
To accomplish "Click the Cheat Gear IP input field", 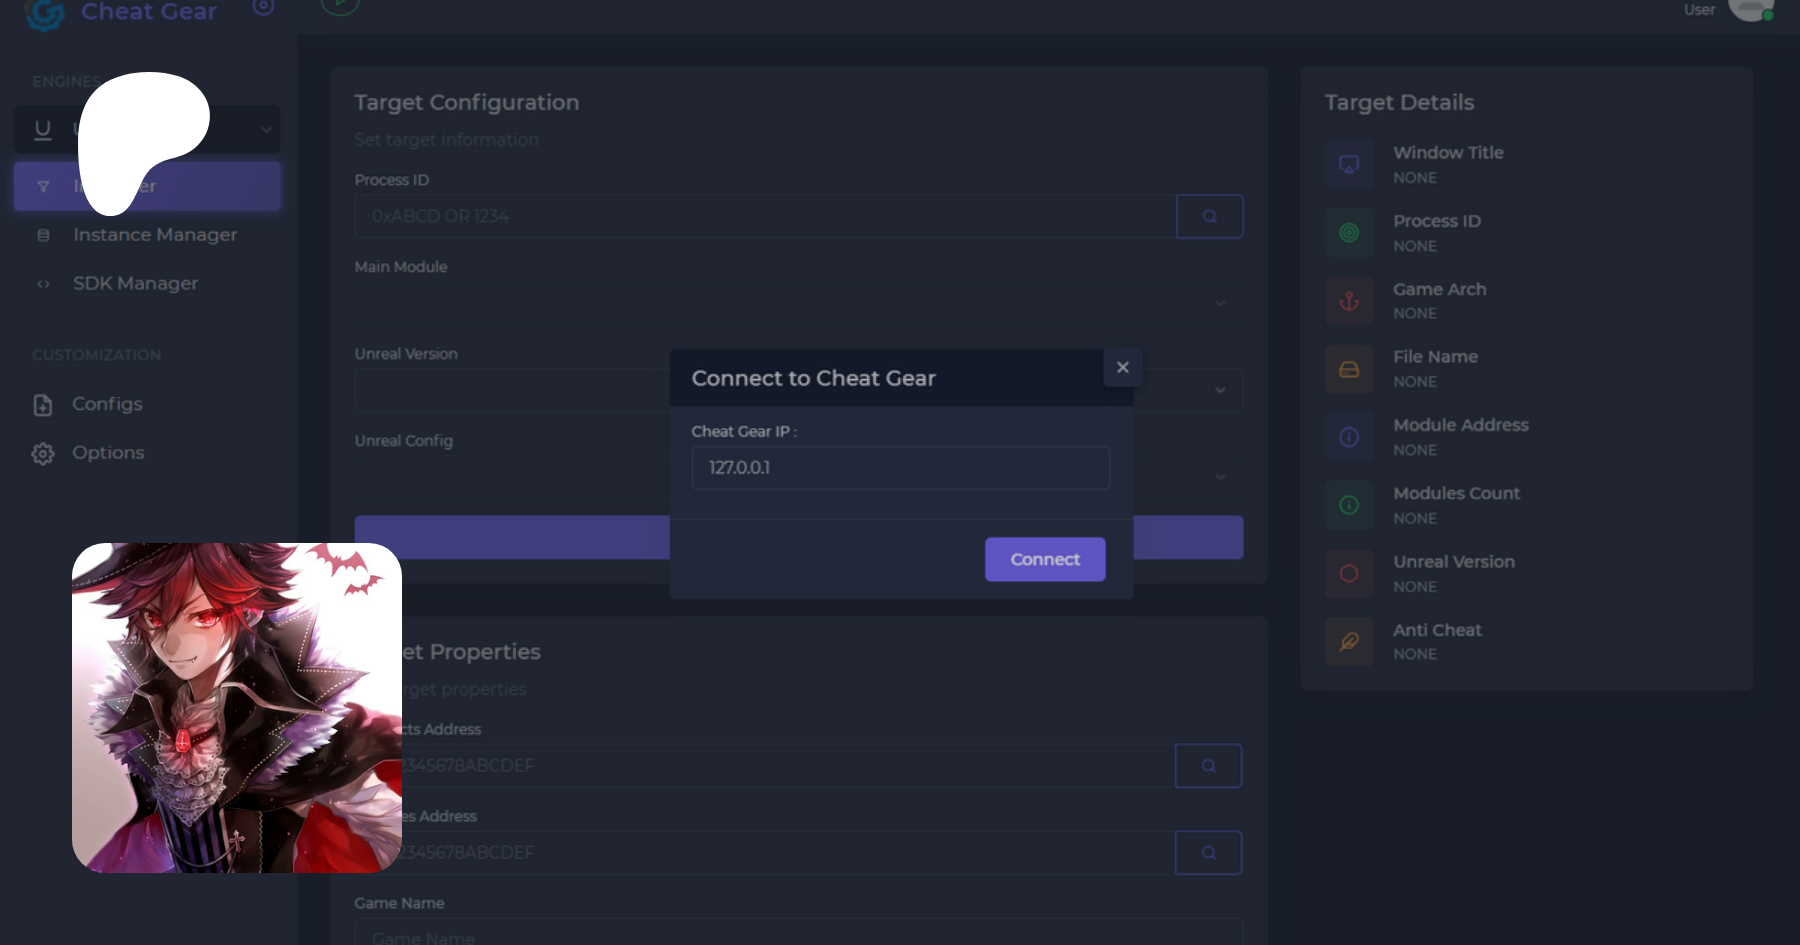I will (x=900, y=468).
